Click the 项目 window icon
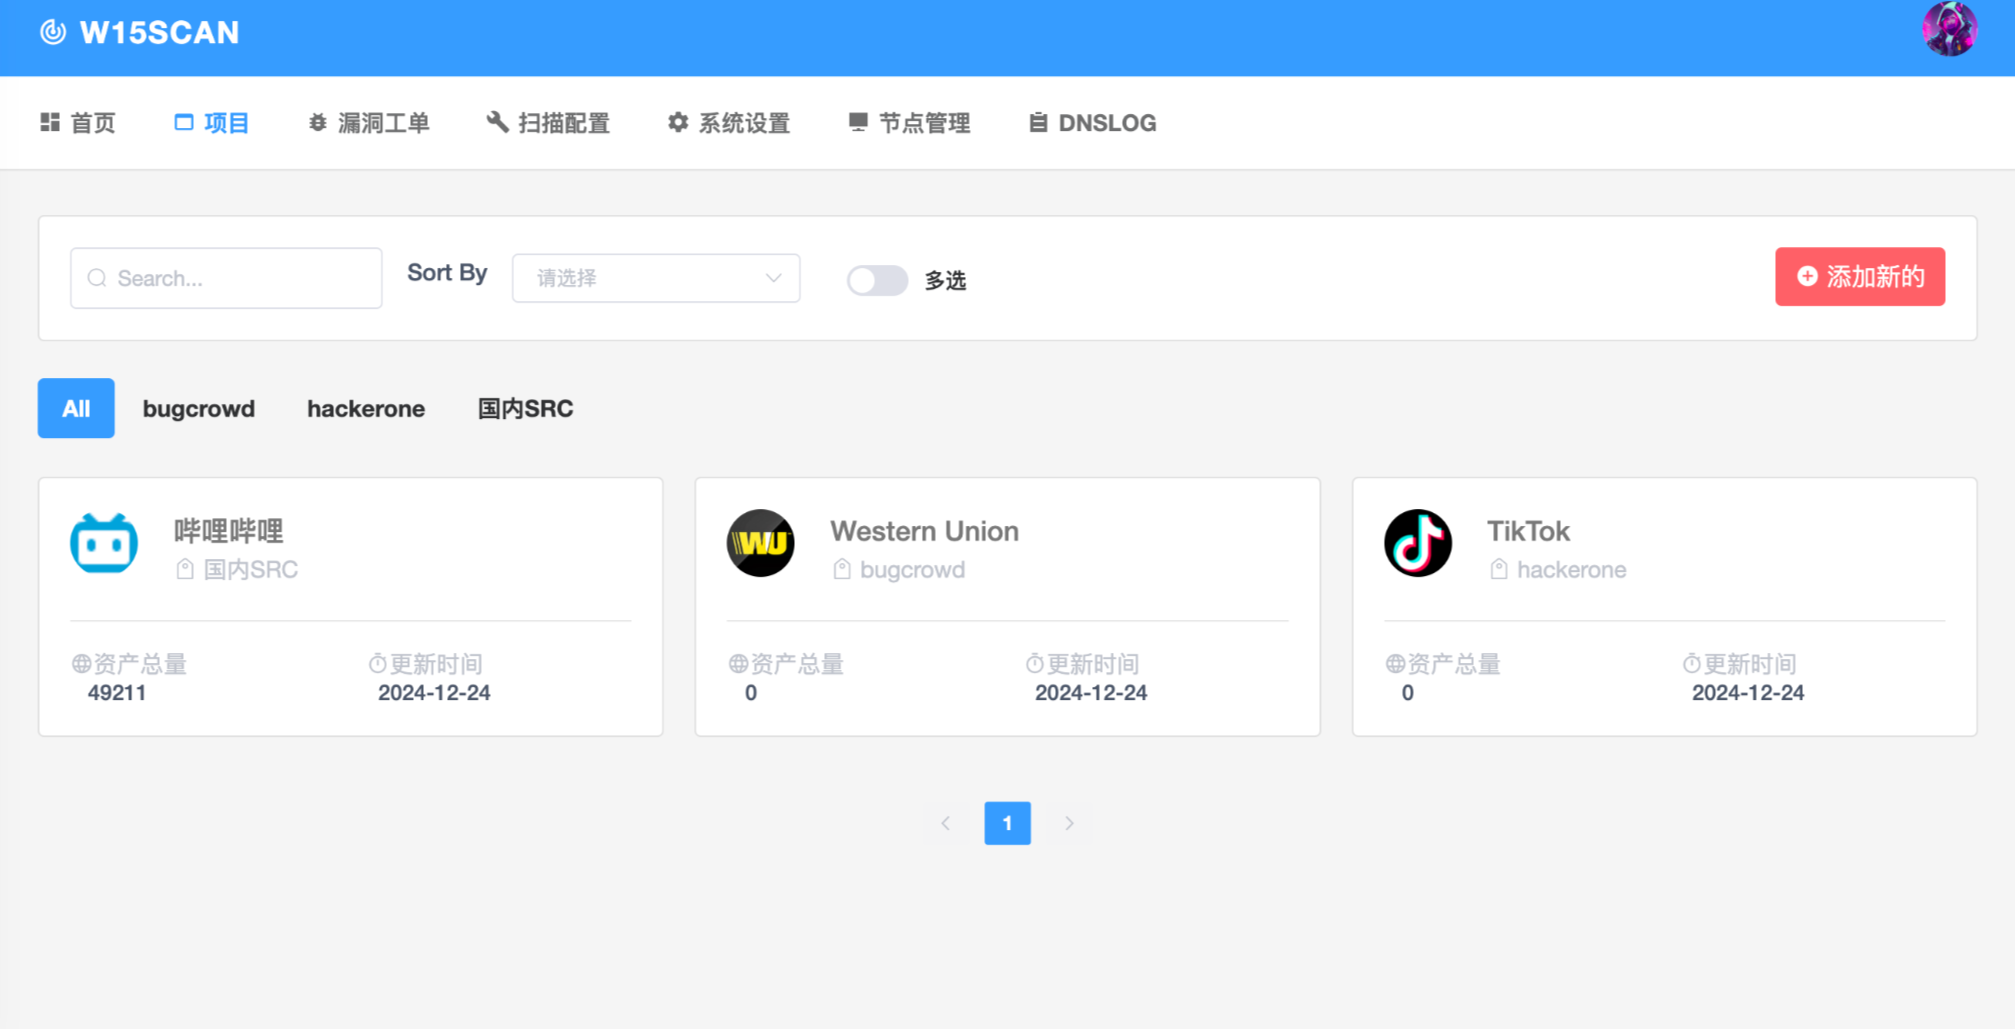The height and width of the screenshot is (1029, 2015). pos(184,122)
